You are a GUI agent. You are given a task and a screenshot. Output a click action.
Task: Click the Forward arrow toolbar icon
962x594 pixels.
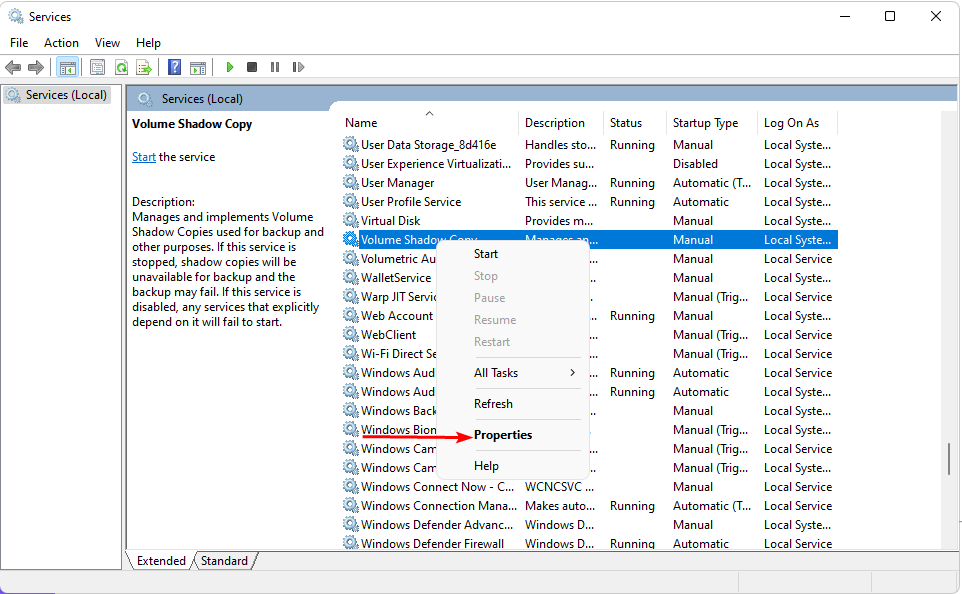pyautogui.click(x=36, y=67)
